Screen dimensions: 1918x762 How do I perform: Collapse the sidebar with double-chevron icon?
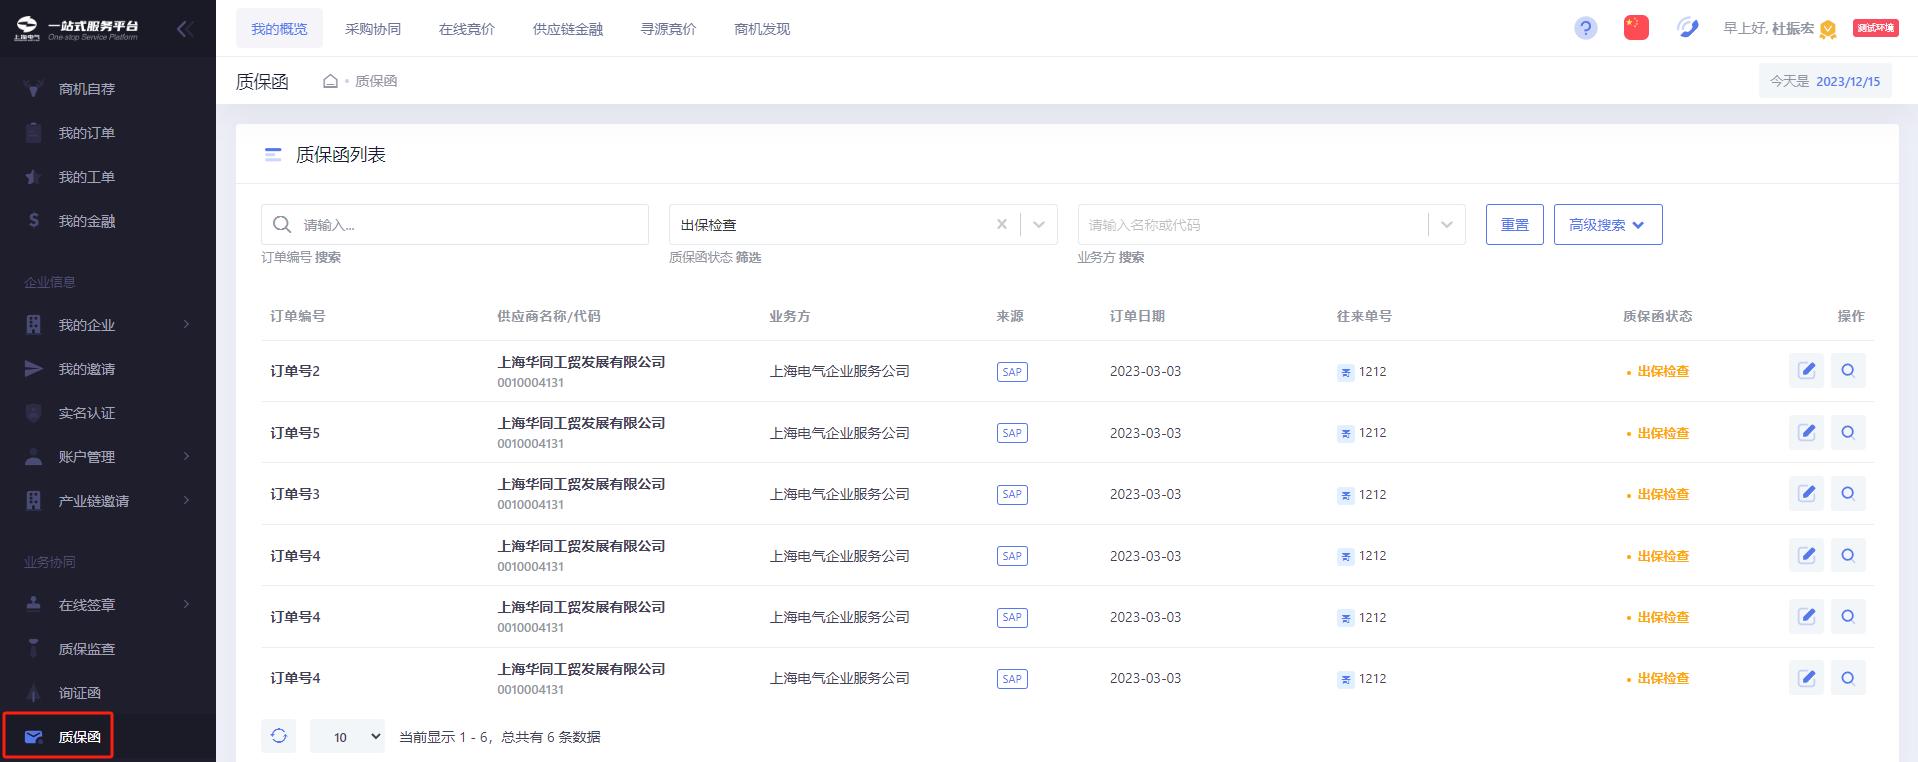184,29
